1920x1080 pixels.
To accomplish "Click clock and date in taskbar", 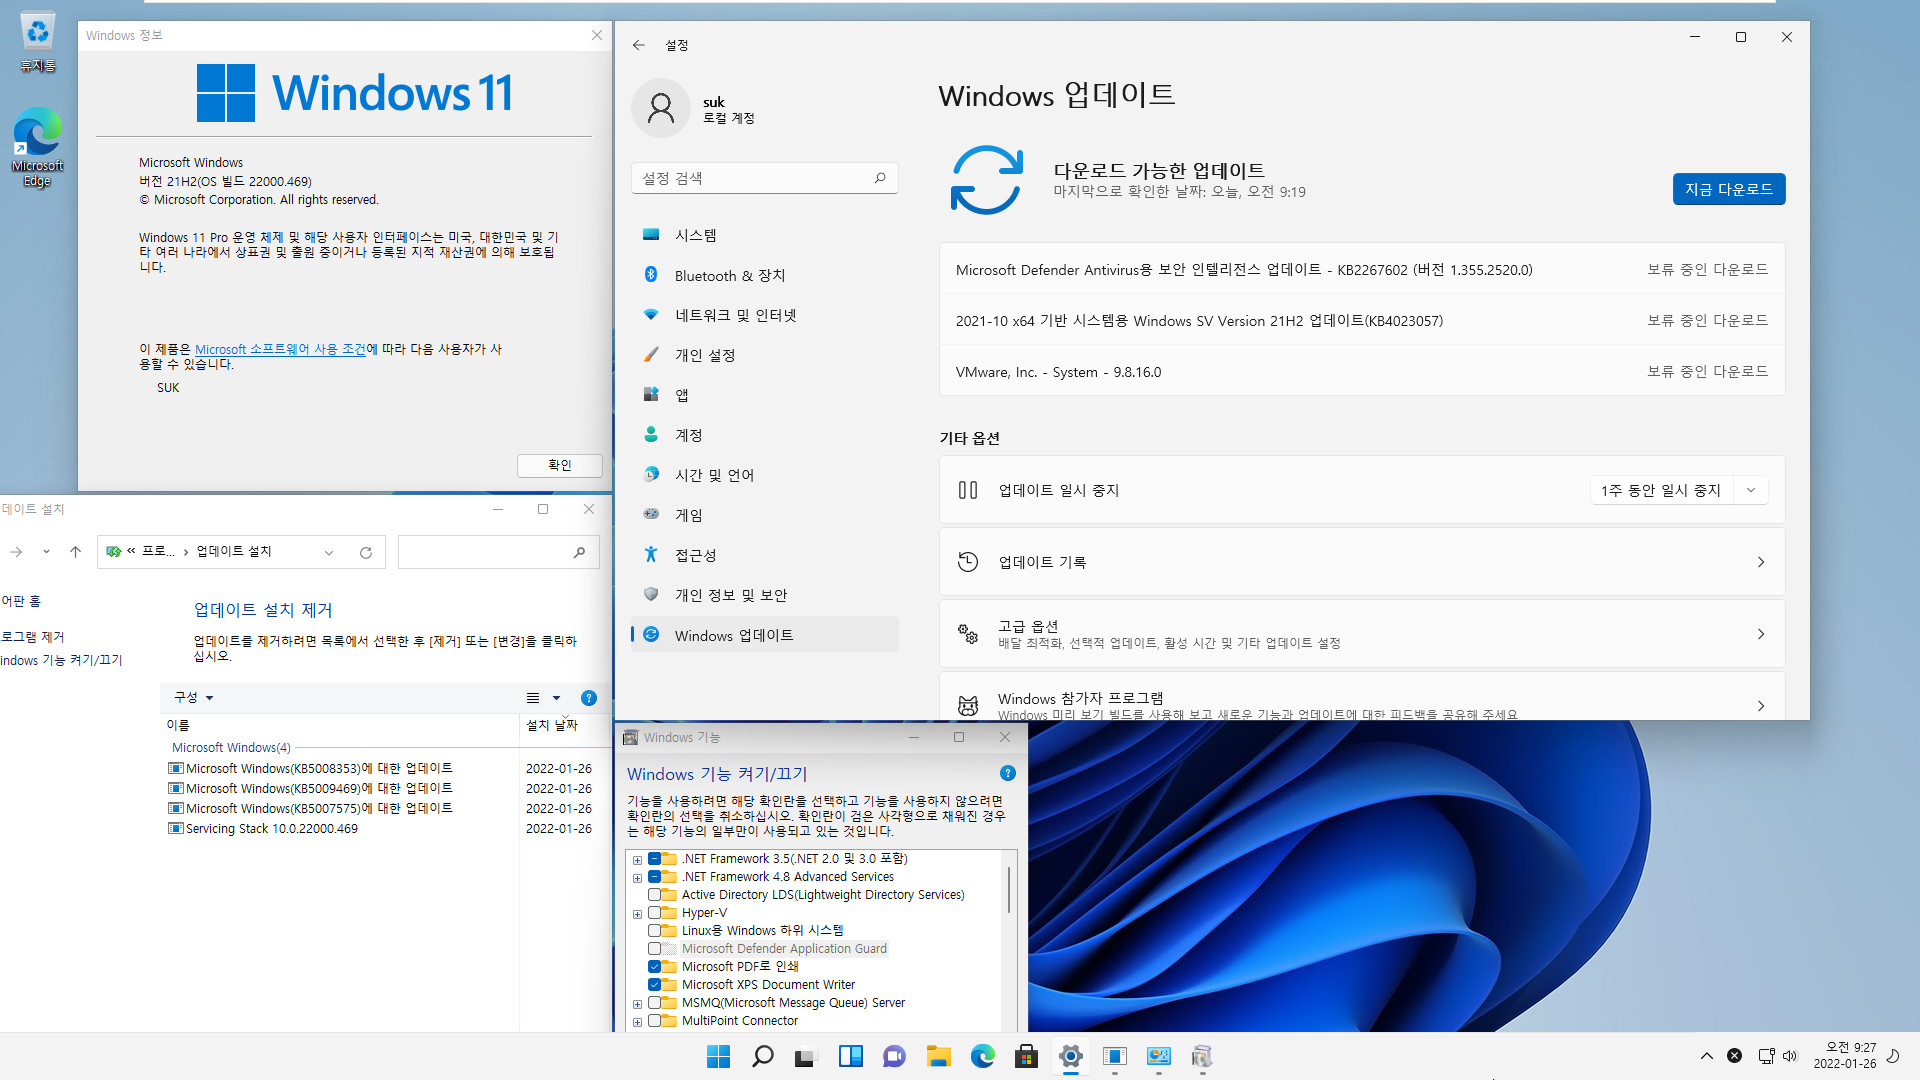I will pos(1845,1056).
